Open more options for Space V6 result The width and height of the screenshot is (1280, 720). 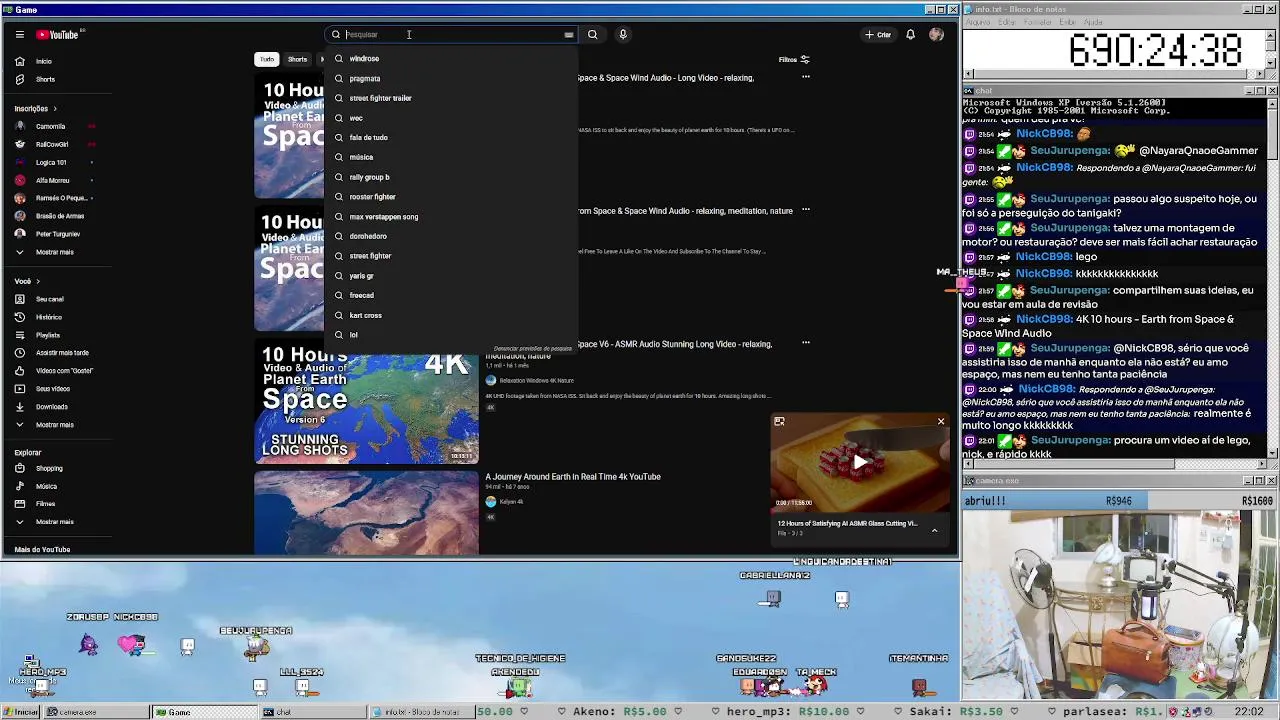(806, 343)
